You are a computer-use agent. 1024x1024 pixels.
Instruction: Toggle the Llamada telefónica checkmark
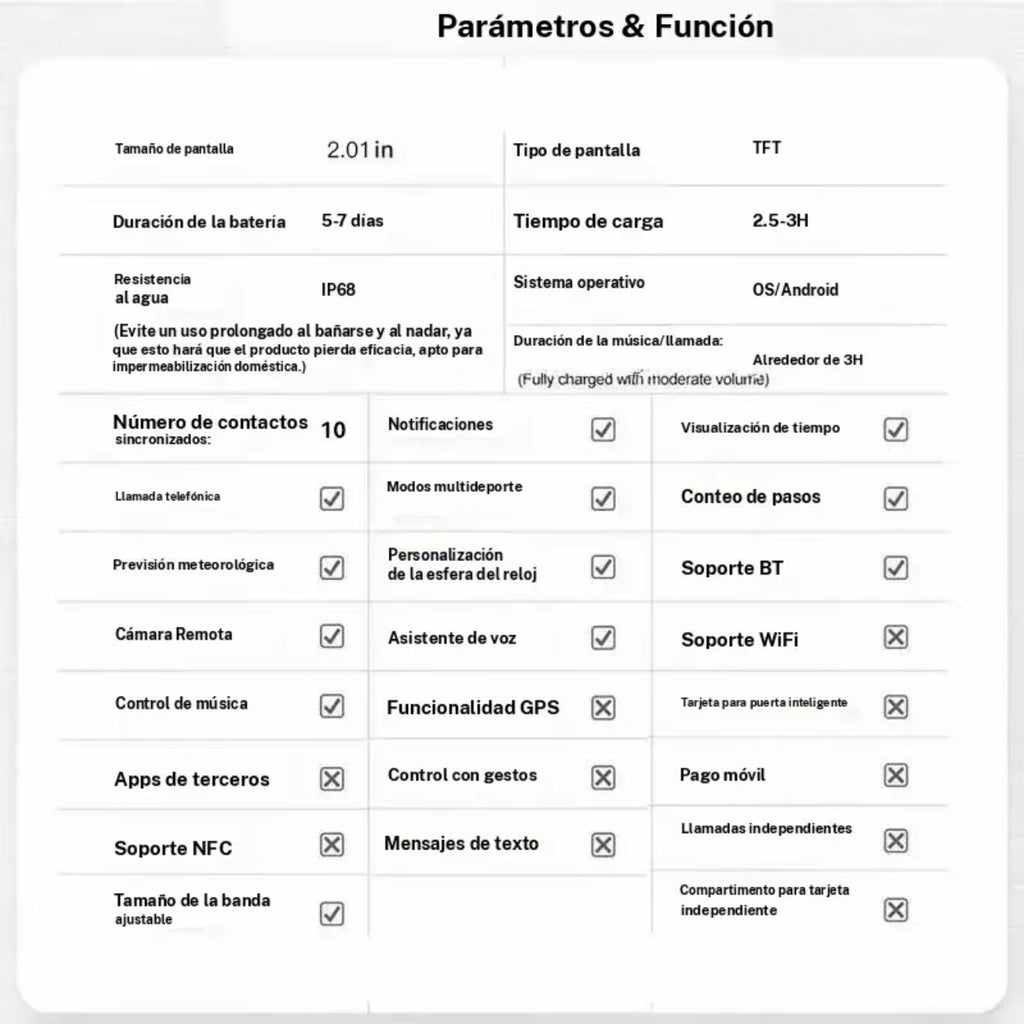tap(332, 498)
